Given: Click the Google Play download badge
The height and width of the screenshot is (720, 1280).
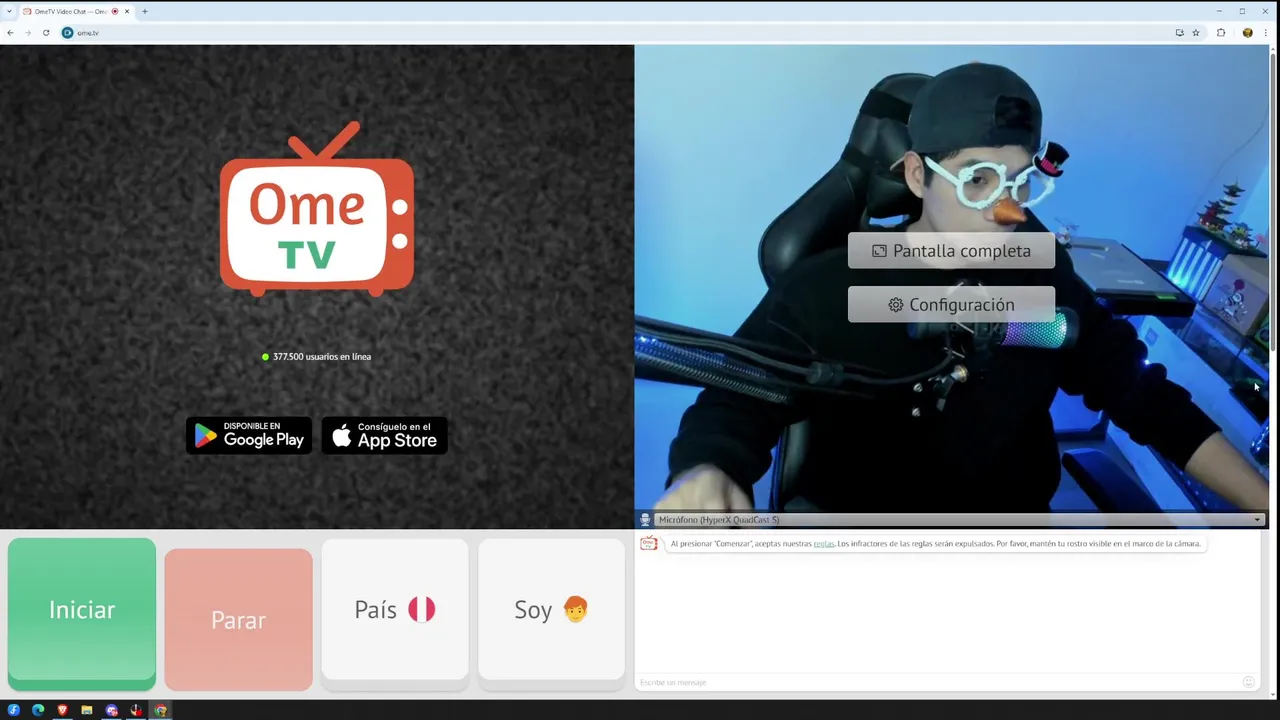Looking at the screenshot, I should [249, 435].
